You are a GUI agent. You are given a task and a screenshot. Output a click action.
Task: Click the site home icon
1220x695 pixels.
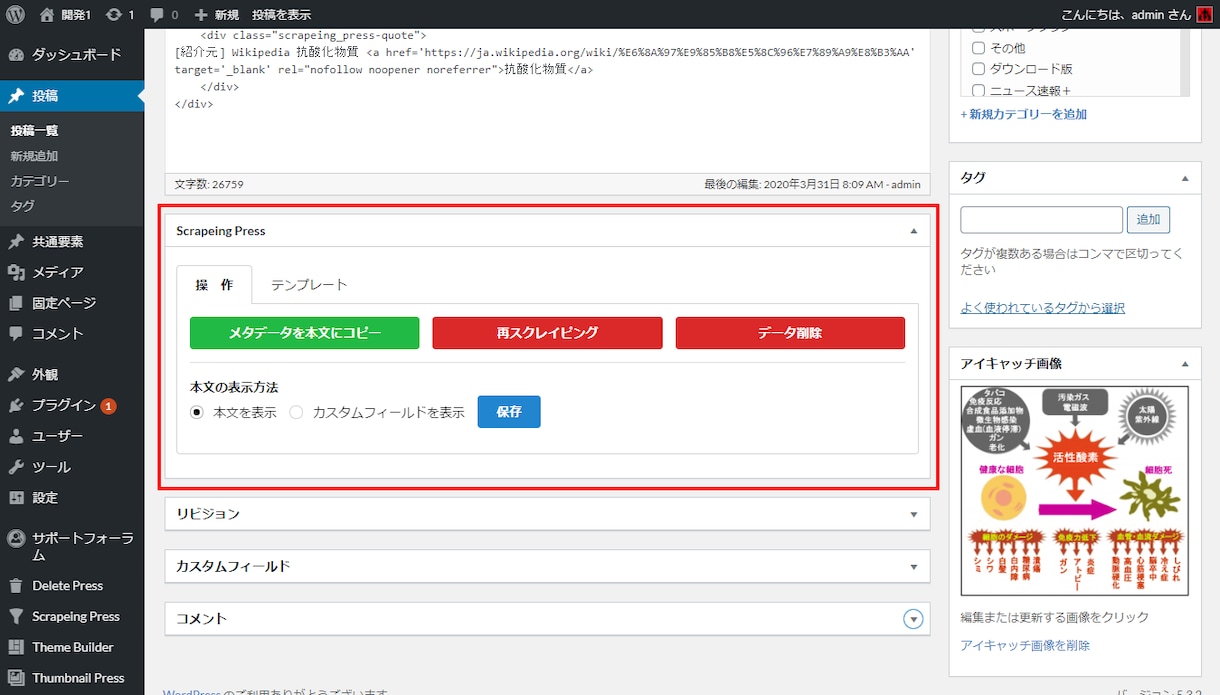(x=47, y=15)
